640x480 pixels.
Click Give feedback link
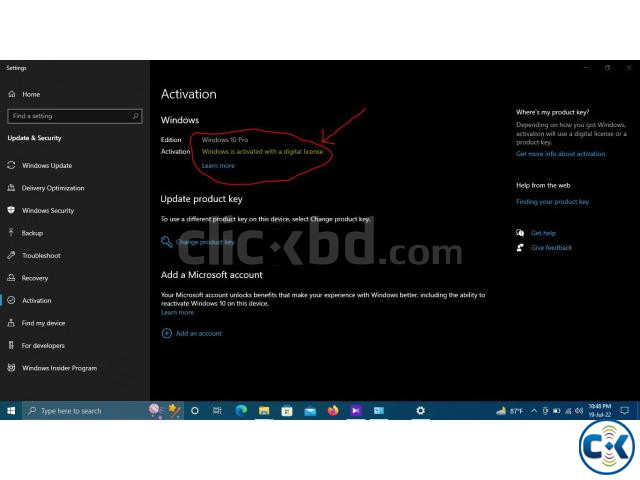[551, 247]
